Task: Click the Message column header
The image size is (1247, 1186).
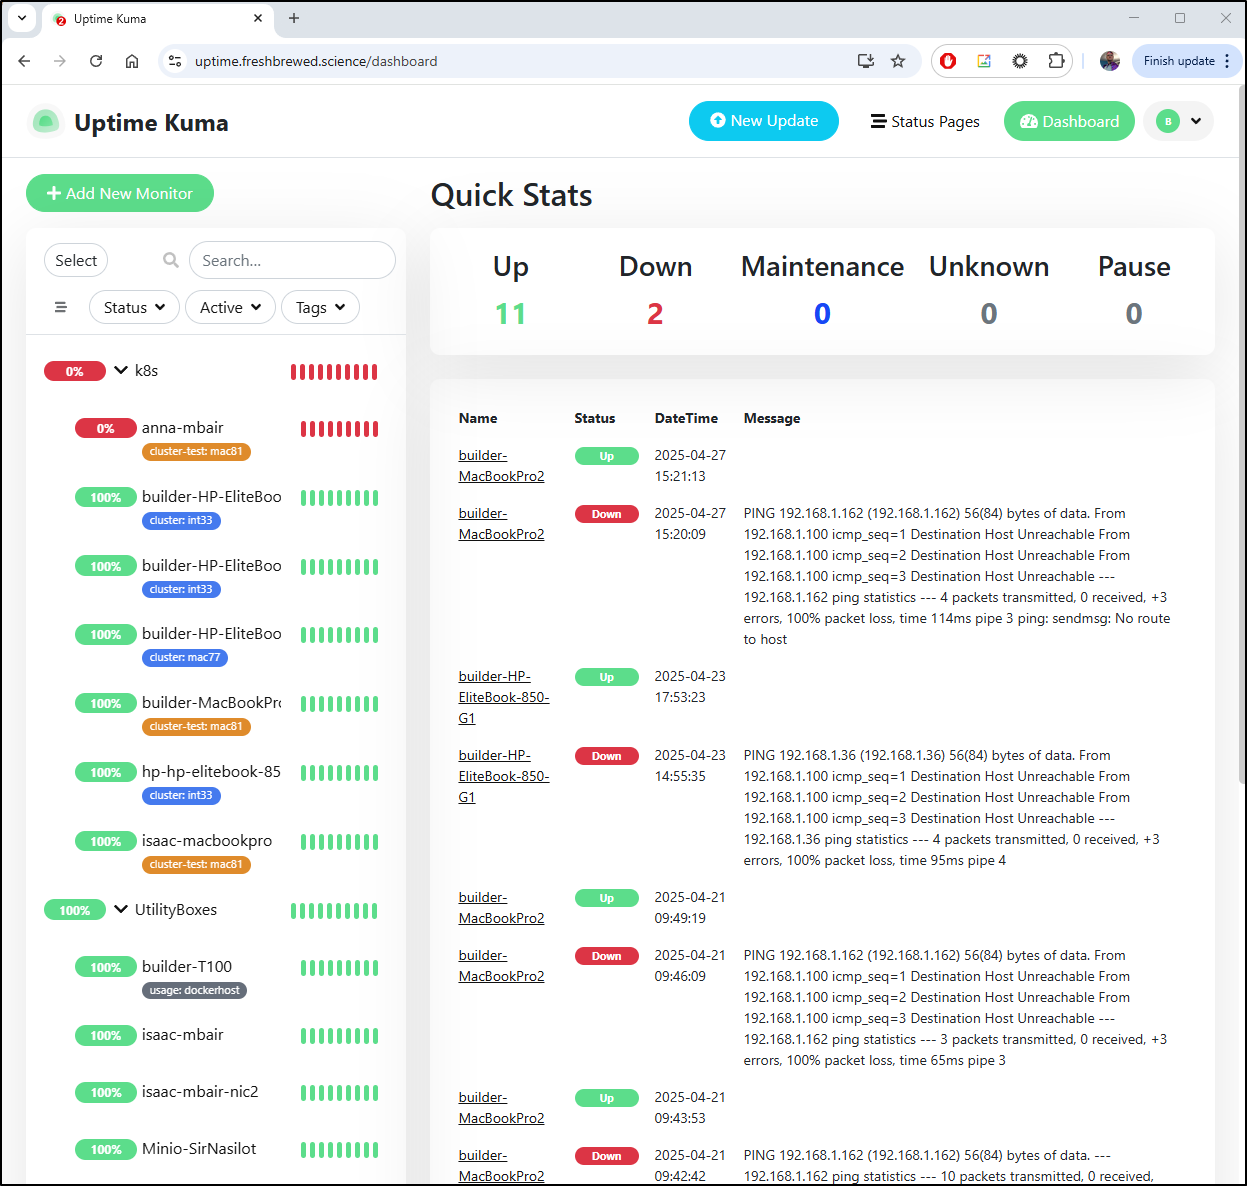Action: coord(772,418)
